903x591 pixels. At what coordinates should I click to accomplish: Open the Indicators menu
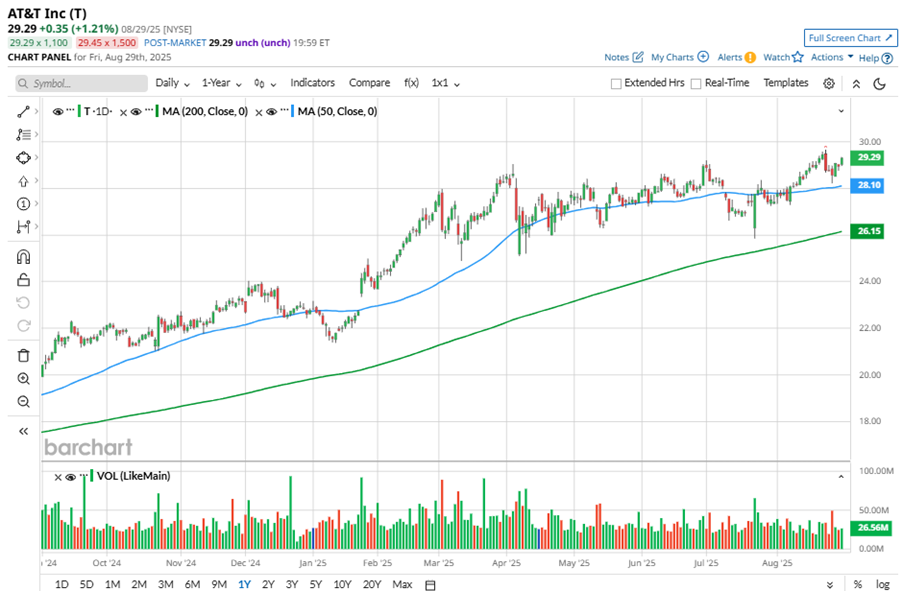[x=313, y=83]
